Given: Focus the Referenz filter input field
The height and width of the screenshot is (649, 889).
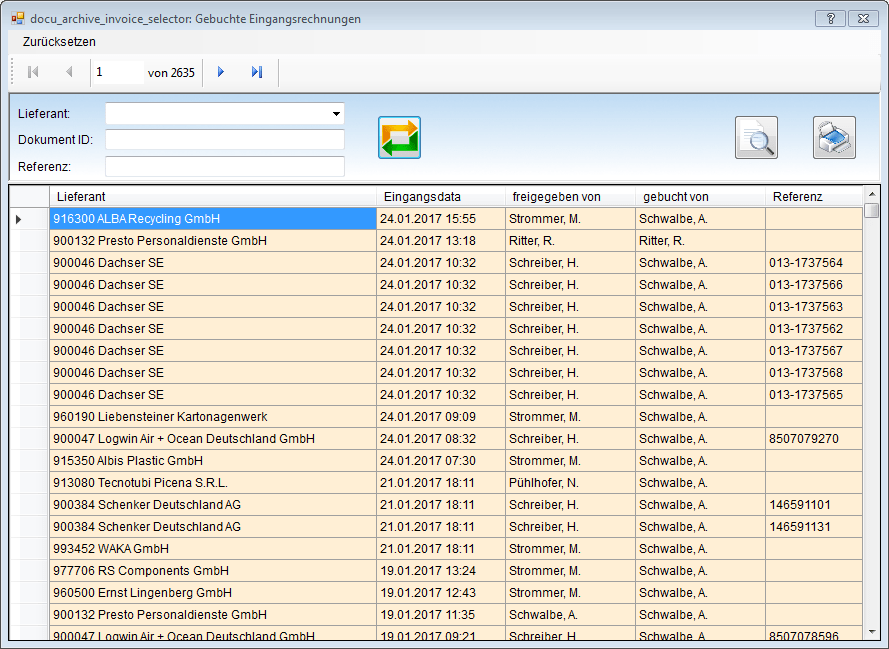Looking at the screenshot, I should [x=225, y=167].
